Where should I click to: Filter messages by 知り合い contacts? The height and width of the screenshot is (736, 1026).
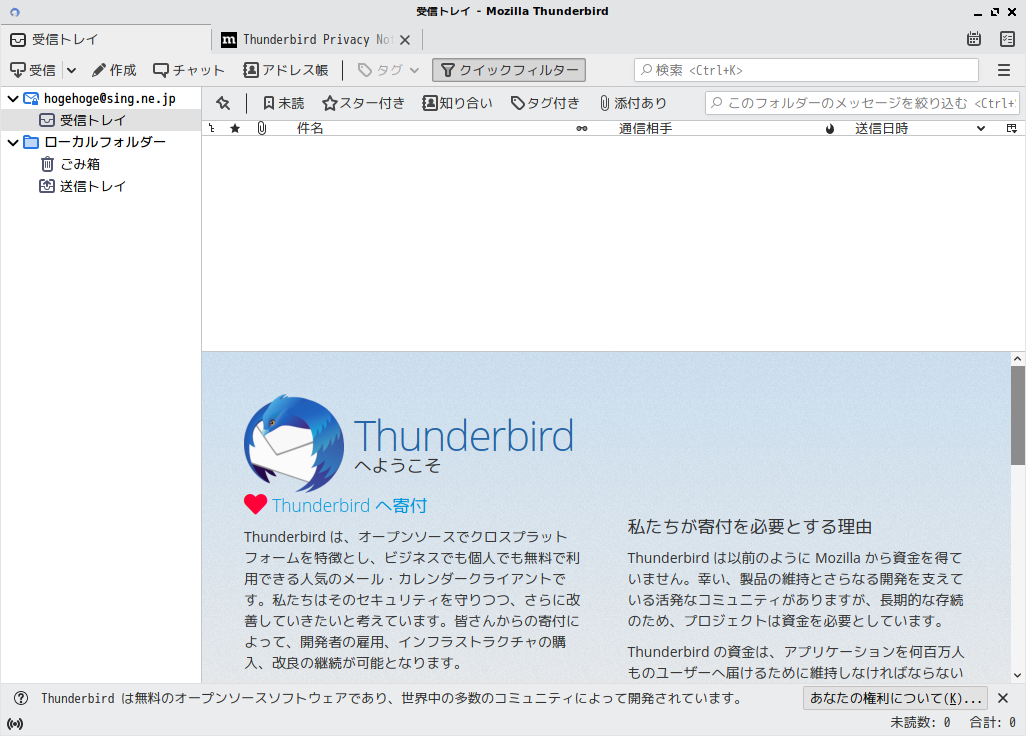[x=457, y=103]
